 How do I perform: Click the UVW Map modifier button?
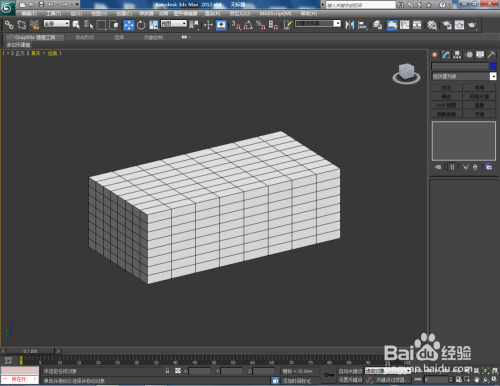pyautogui.click(x=446, y=105)
